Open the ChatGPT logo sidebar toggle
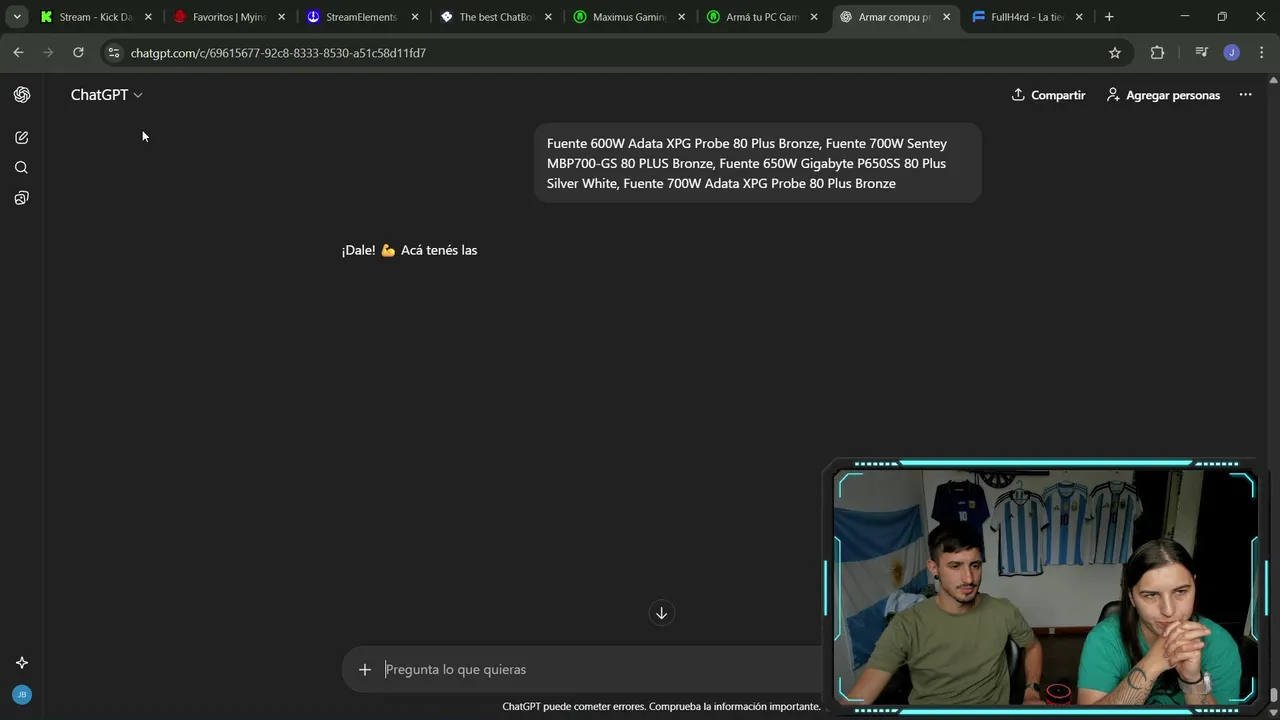This screenshot has height=720, width=1280. pyautogui.click(x=22, y=95)
